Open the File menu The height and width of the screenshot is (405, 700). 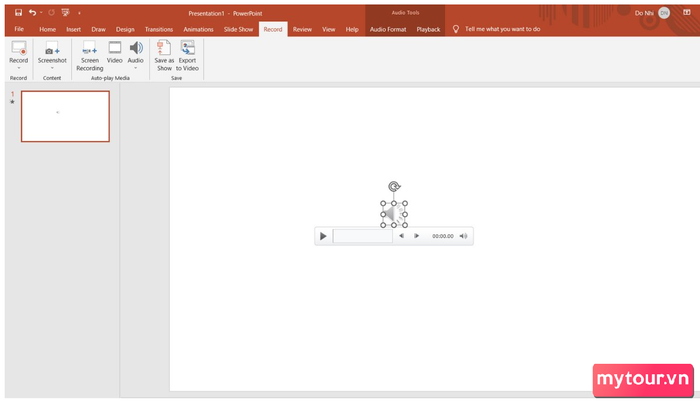pos(19,29)
